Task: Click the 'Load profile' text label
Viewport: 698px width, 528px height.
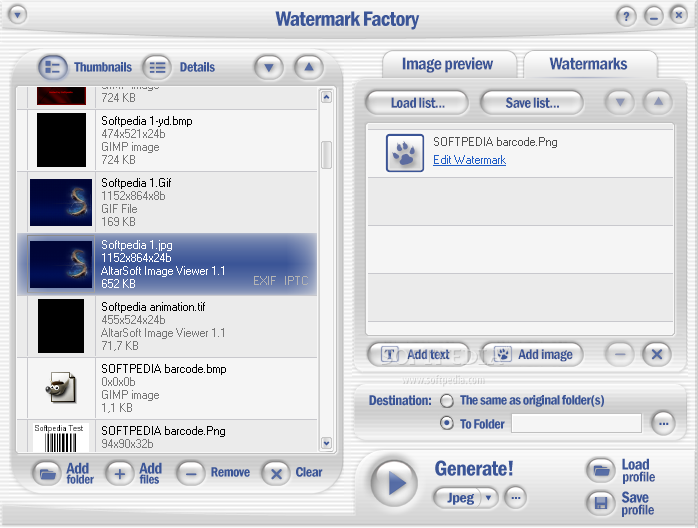Action: click(638, 471)
